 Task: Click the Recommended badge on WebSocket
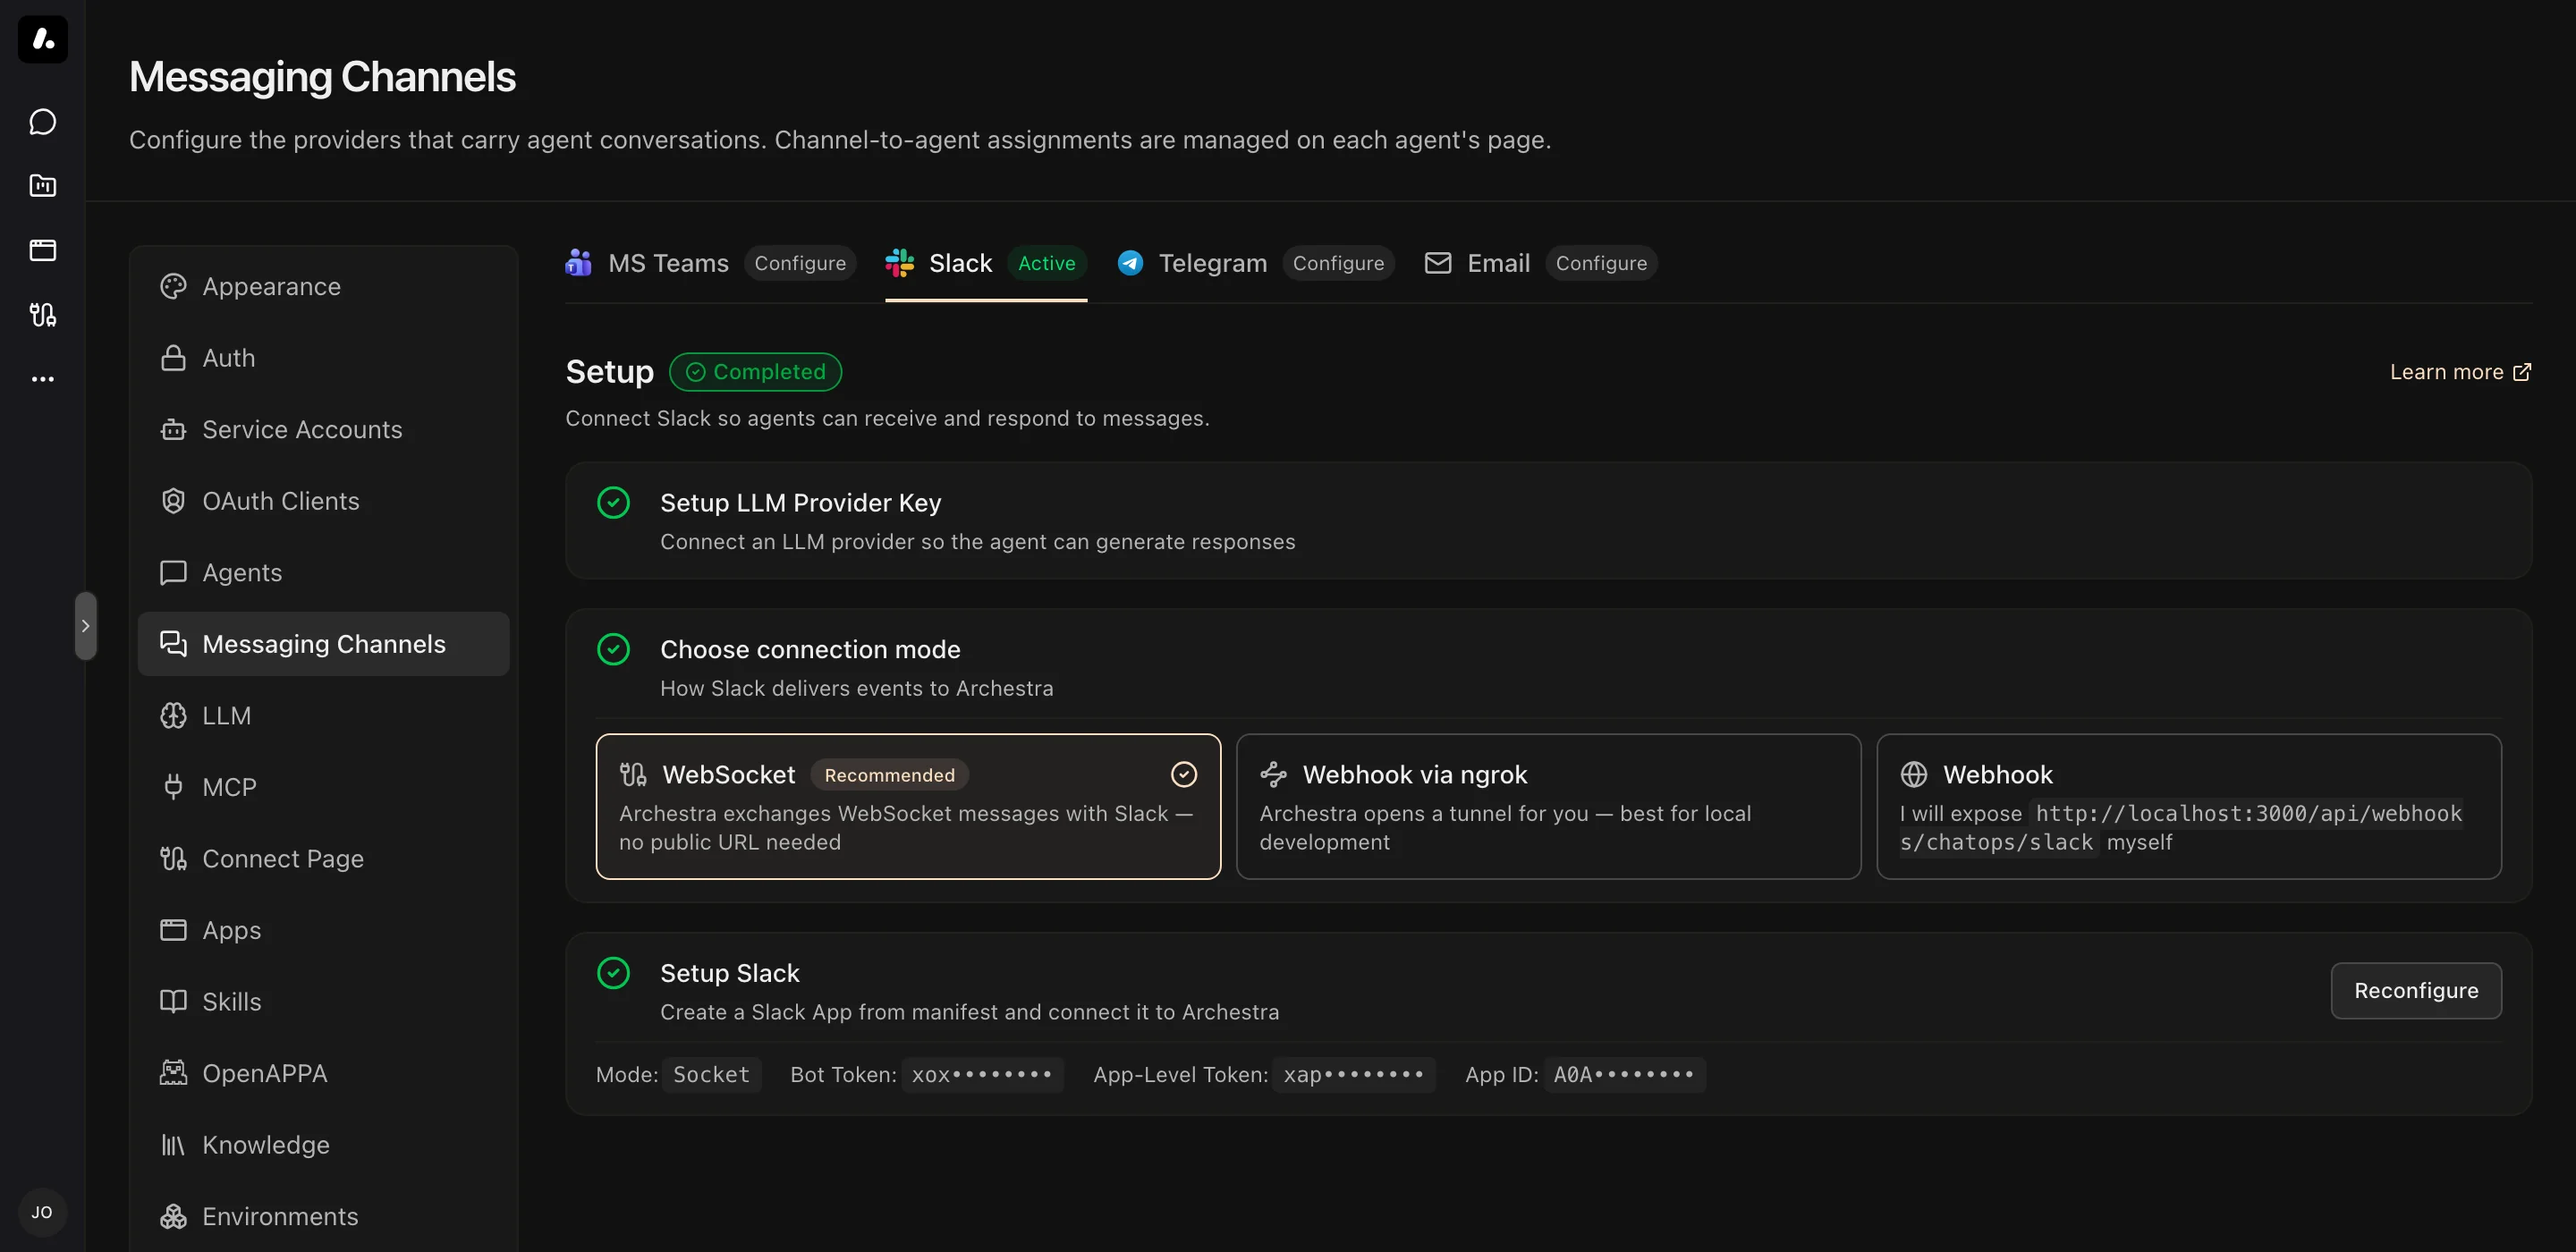[x=889, y=775]
